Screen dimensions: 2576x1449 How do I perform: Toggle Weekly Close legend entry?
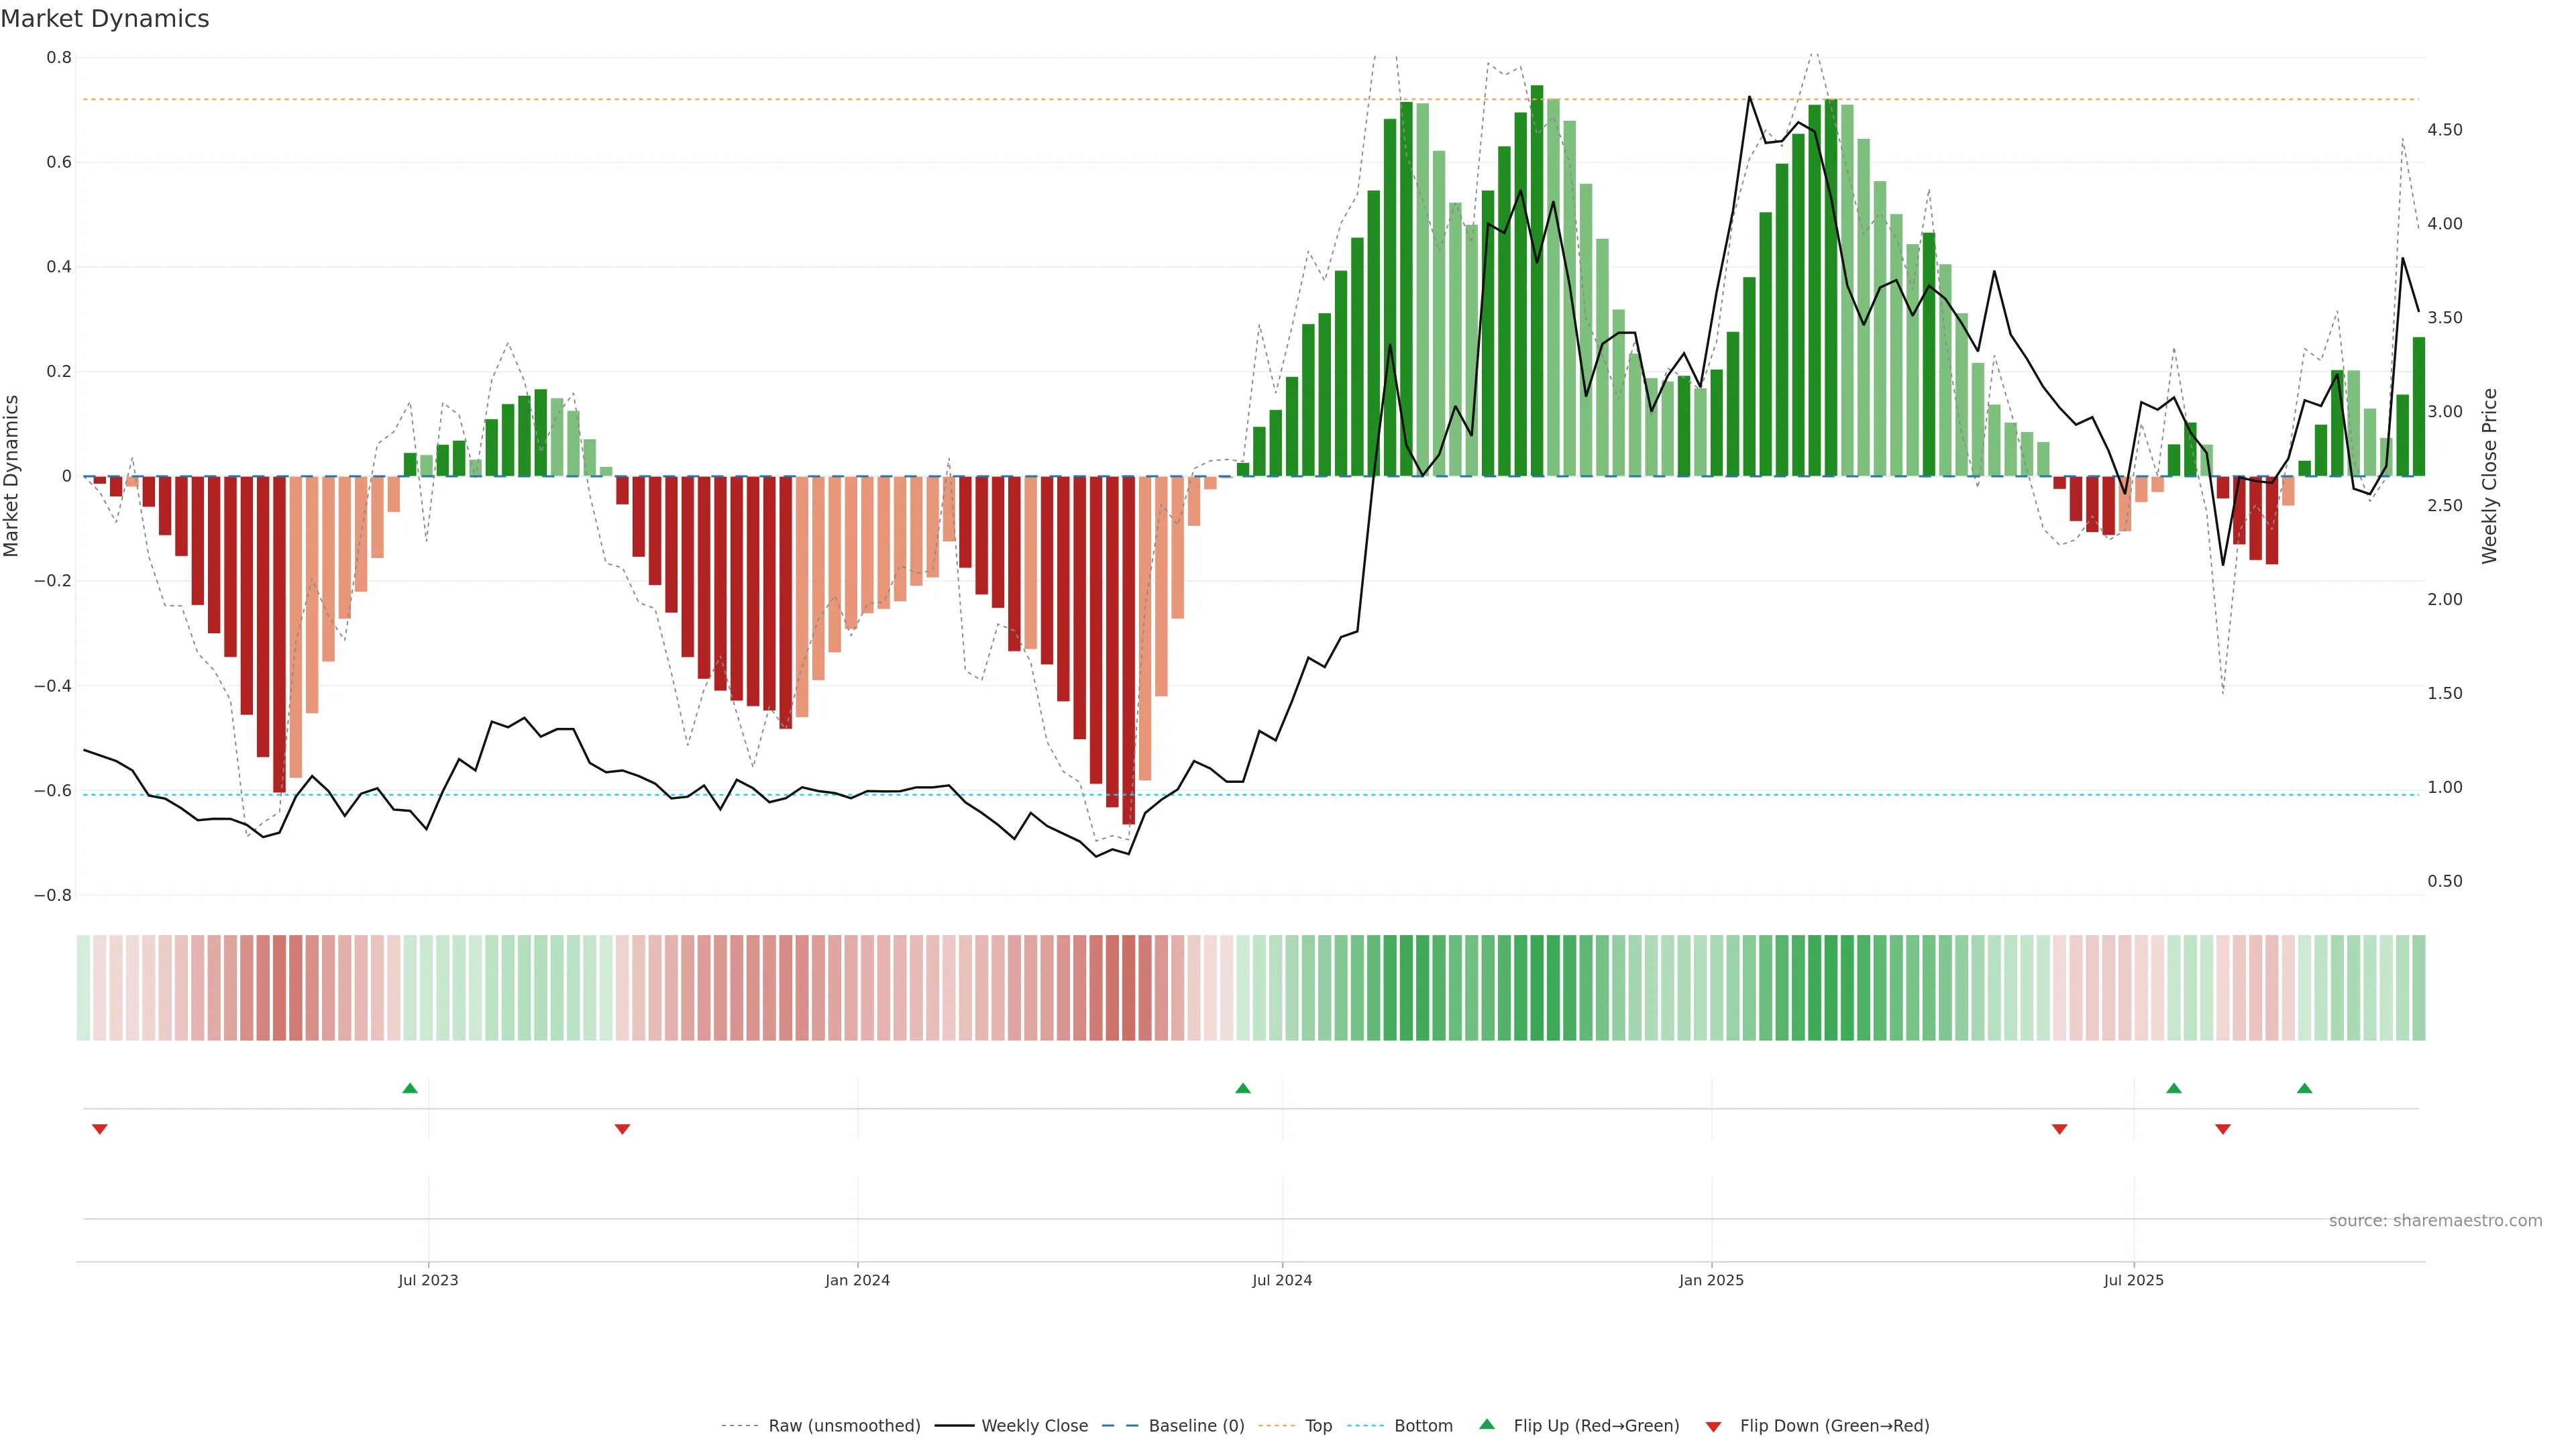1034,1426
